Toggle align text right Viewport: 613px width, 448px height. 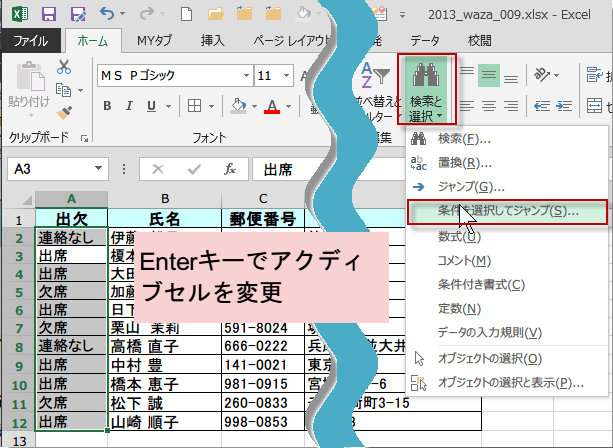point(511,106)
